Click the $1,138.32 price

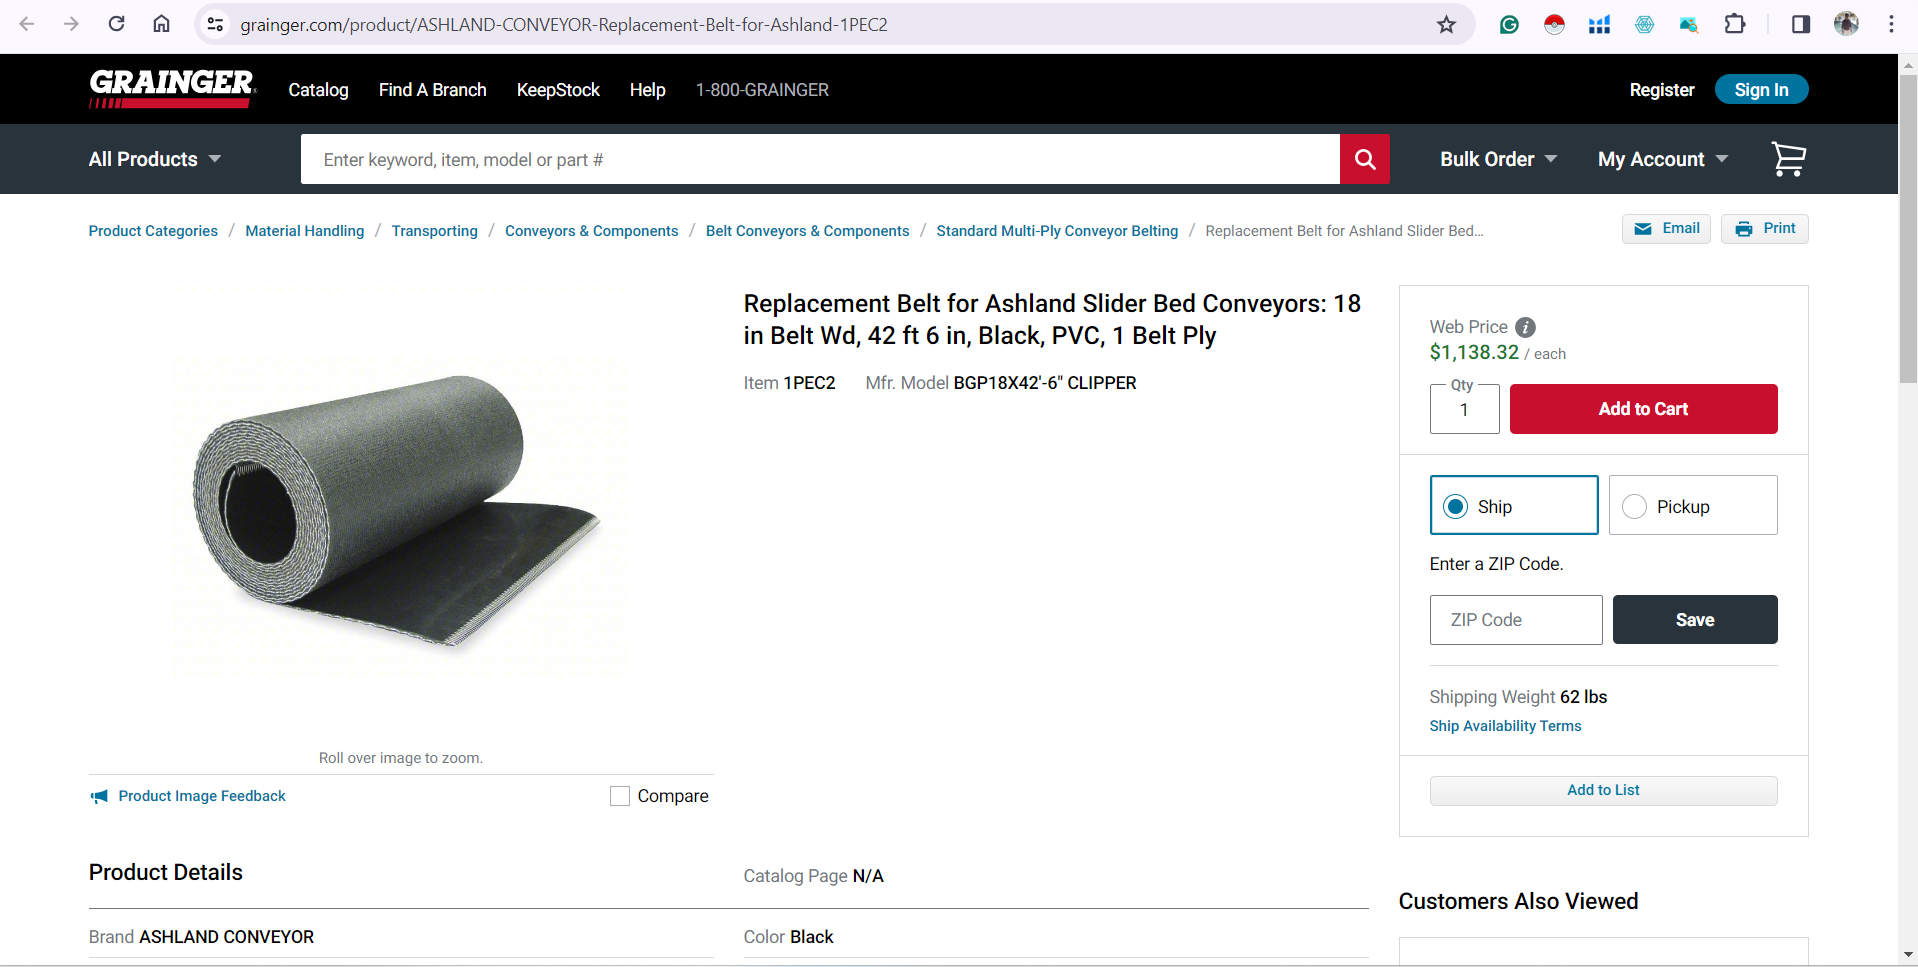(1474, 352)
